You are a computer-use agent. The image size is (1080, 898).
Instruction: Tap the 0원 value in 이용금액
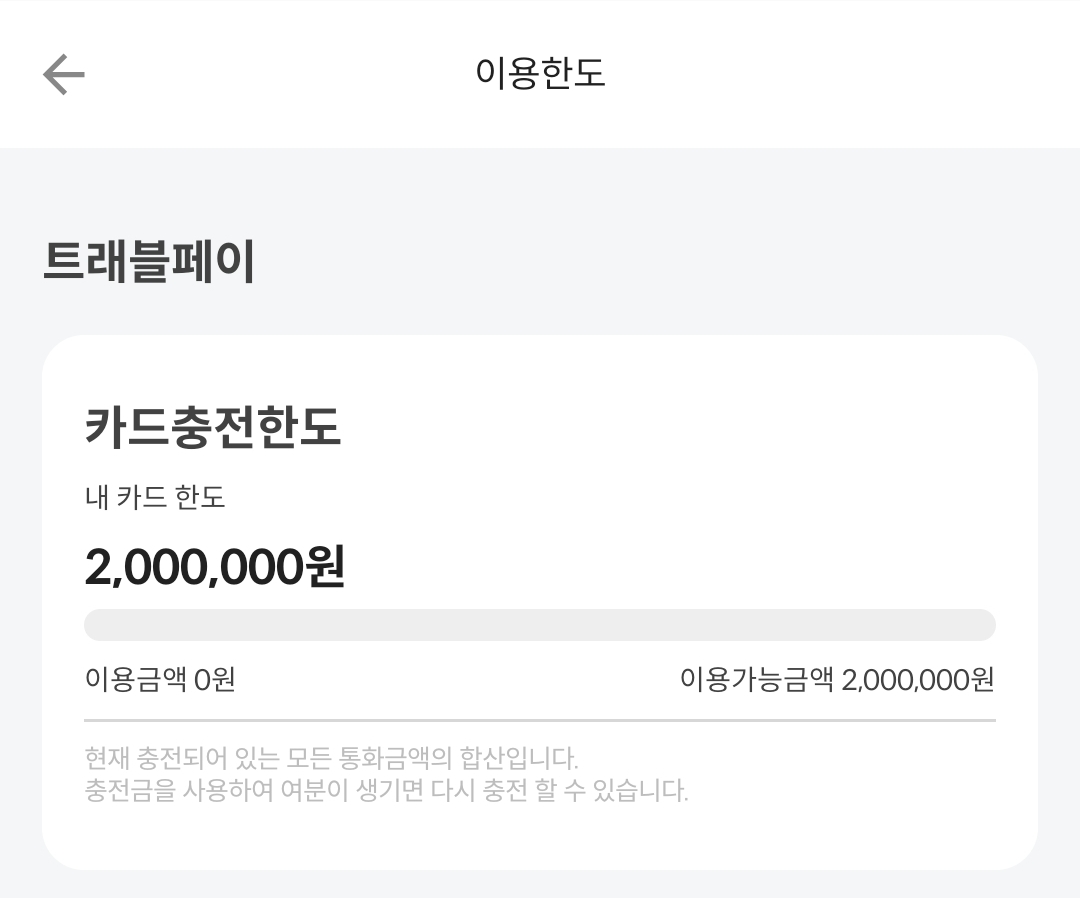click(215, 679)
